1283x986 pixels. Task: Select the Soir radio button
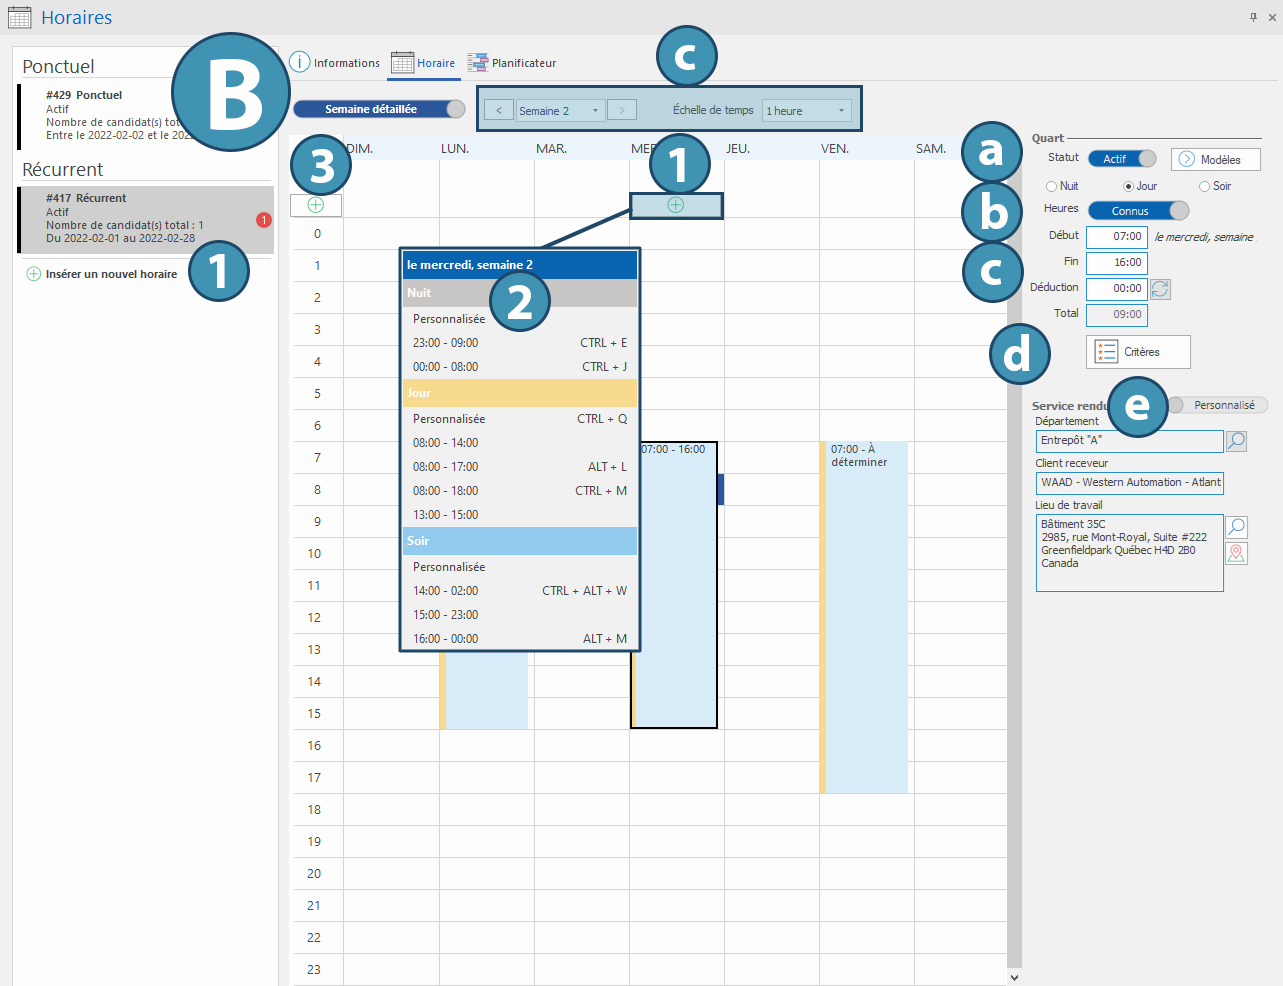1204,186
